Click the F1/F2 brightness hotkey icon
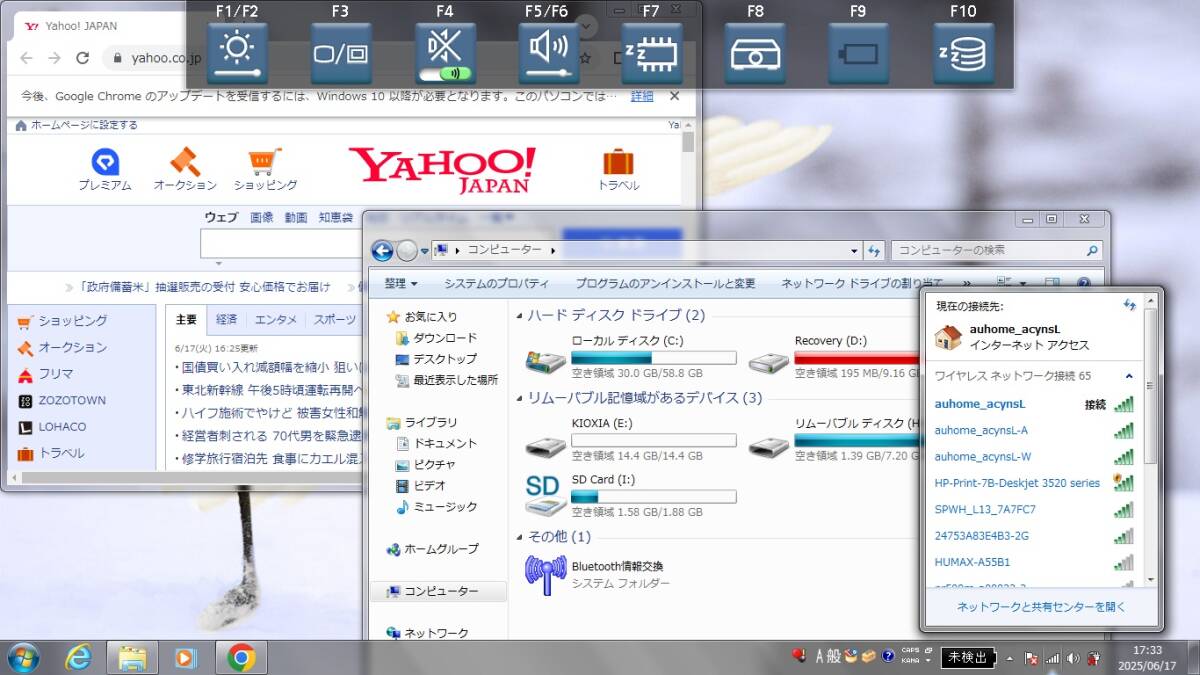This screenshot has width=1200, height=675. 237,53
